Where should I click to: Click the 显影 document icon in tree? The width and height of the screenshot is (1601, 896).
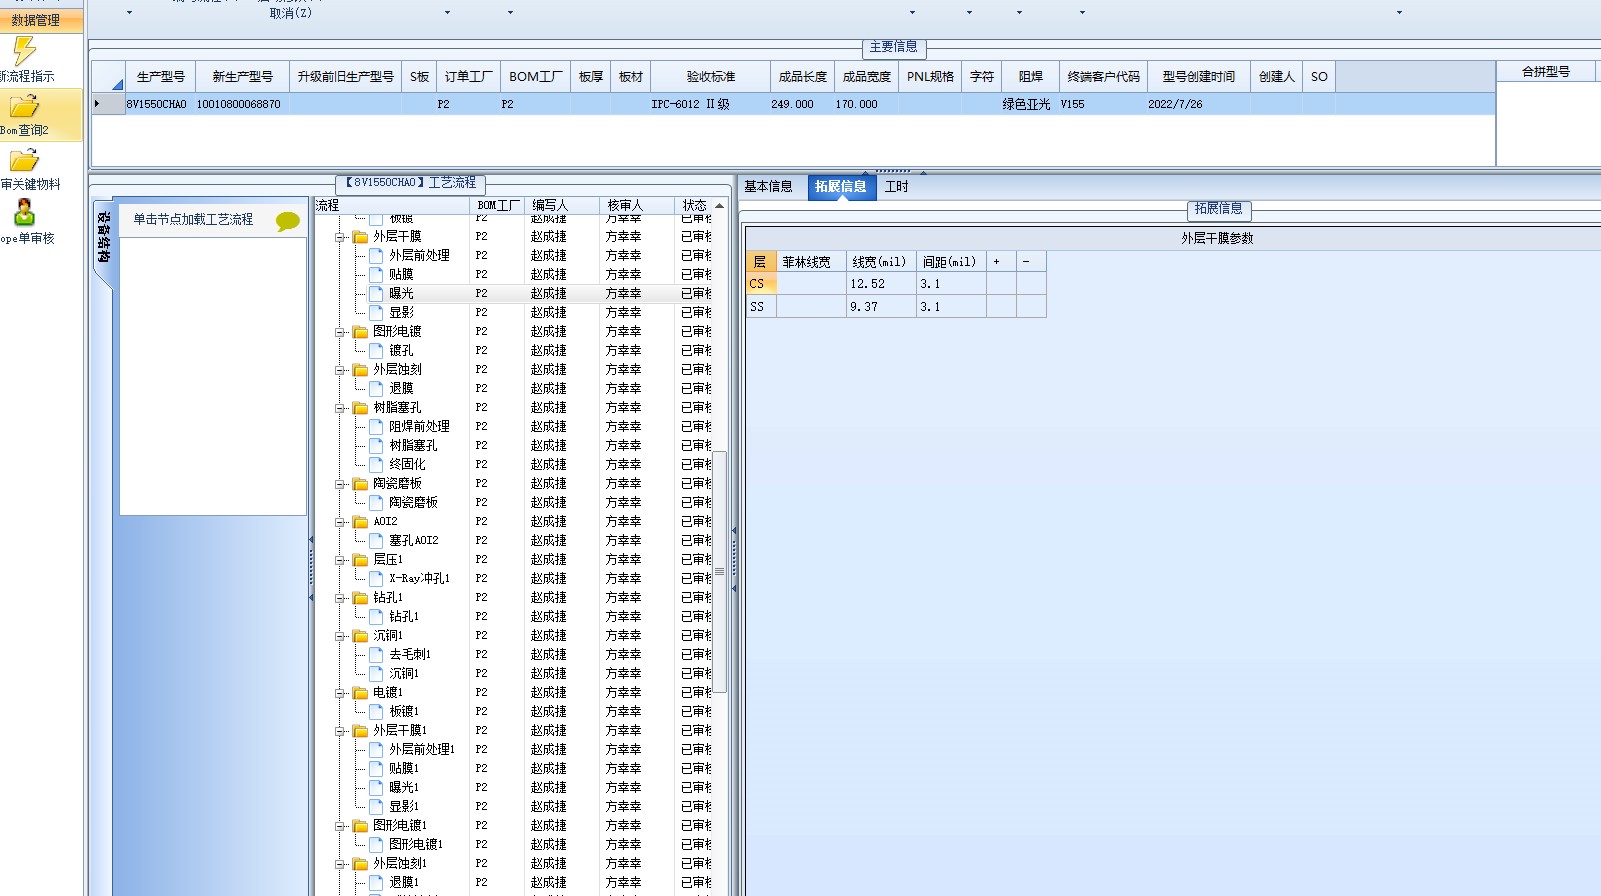click(376, 313)
